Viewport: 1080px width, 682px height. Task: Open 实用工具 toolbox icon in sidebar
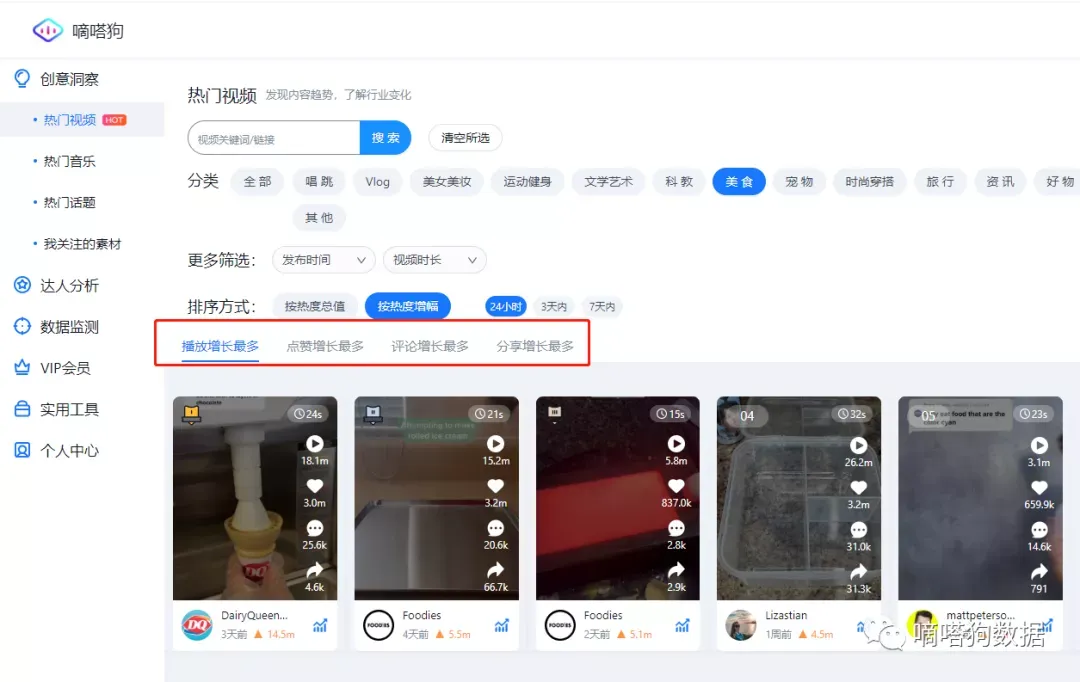click(22, 409)
